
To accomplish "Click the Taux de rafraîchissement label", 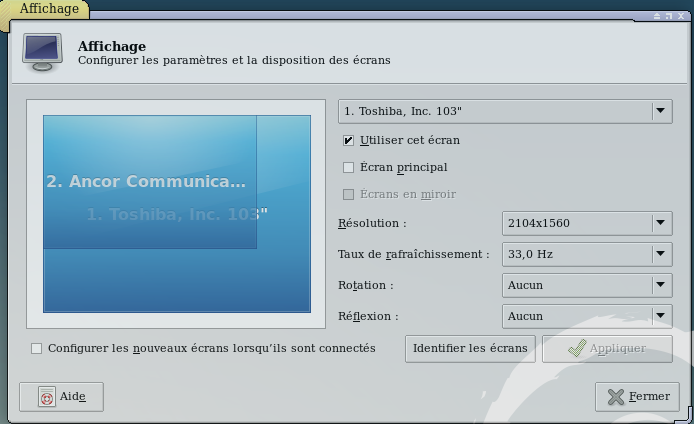I will coord(413,254).
